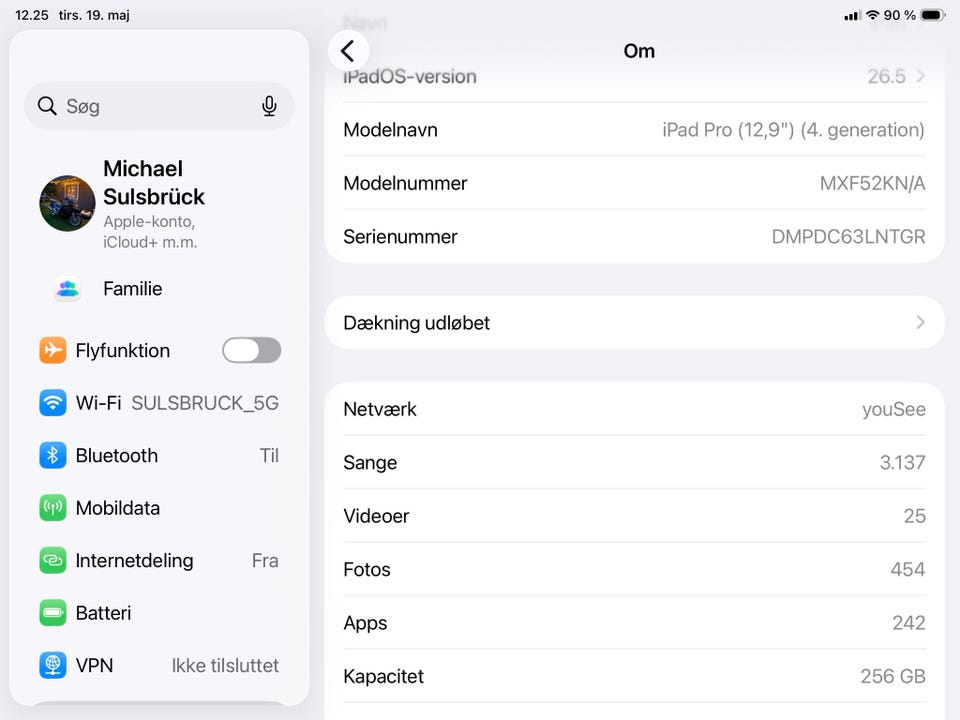Viewport: 960px width, 720px height.
Task: Tap the Internetdeling link icon
Action: [x=53, y=560]
